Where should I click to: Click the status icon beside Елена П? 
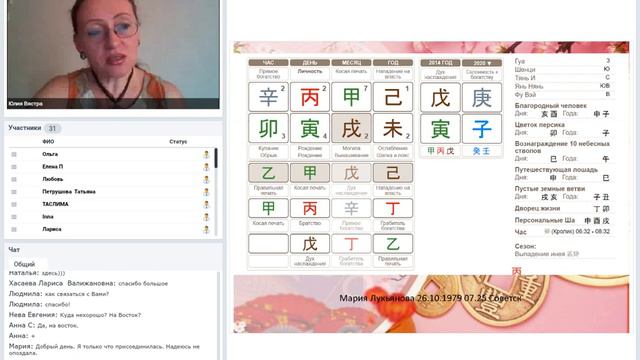click(x=206, y=167)
